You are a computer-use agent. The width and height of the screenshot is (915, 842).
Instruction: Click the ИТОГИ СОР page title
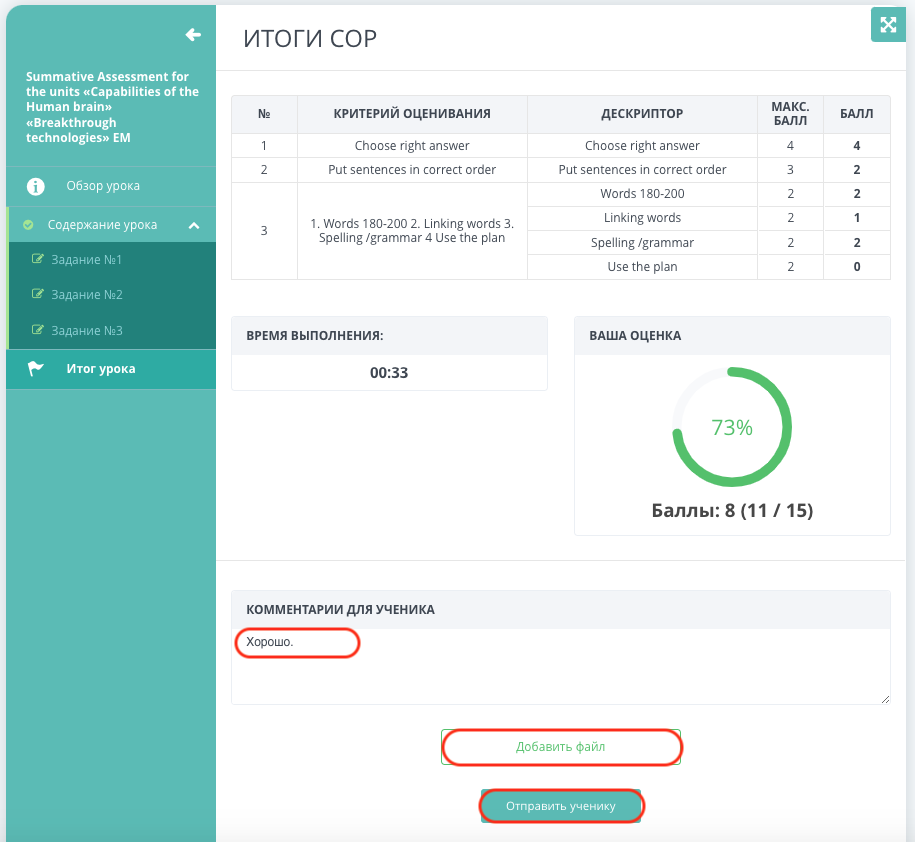coord(310,39)
